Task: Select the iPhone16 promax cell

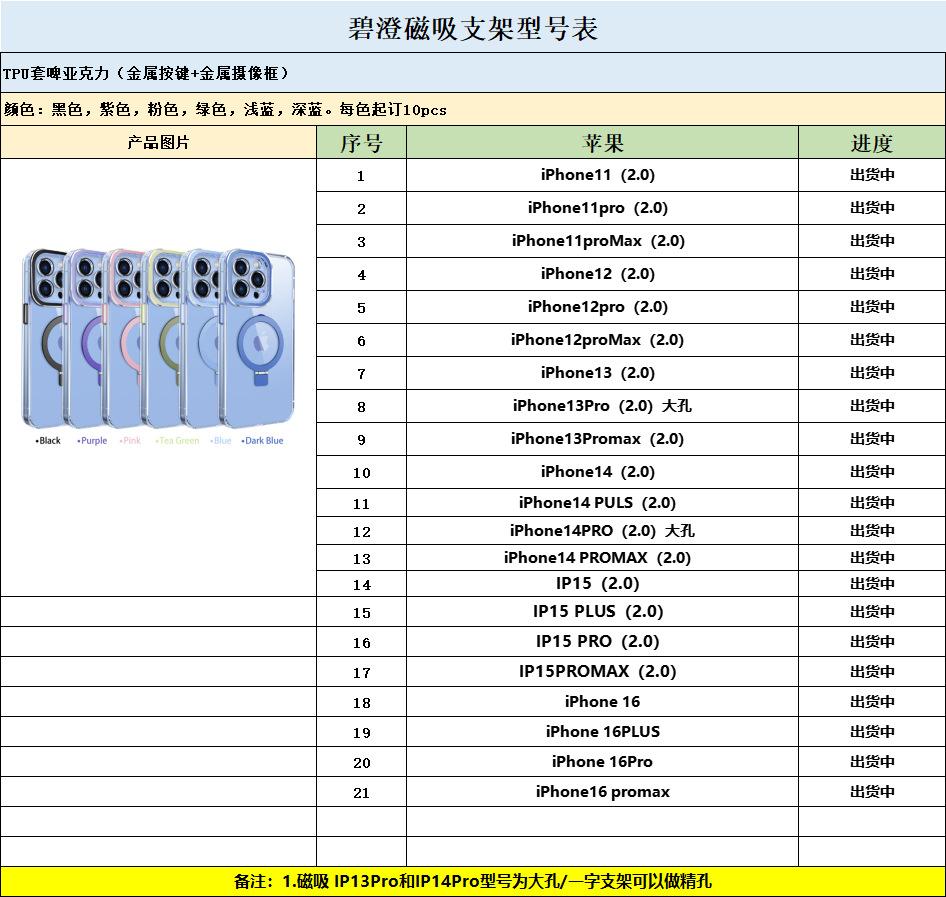Action: click(602, 792)
